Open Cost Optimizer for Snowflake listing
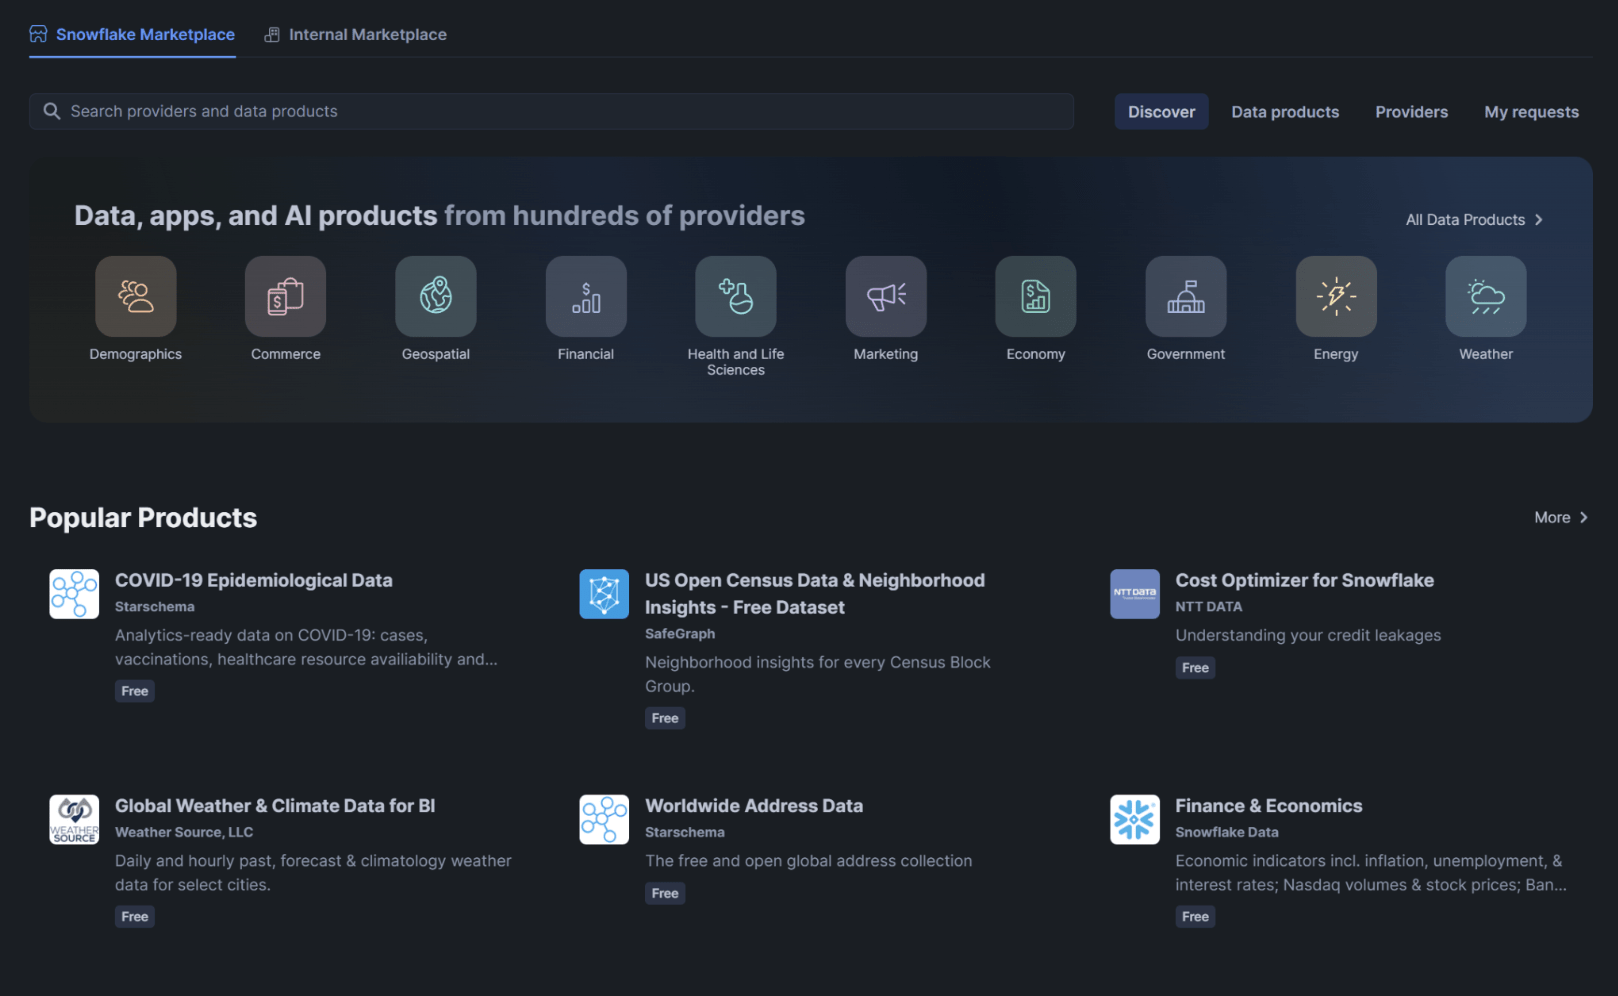 tap(1304, 580)
